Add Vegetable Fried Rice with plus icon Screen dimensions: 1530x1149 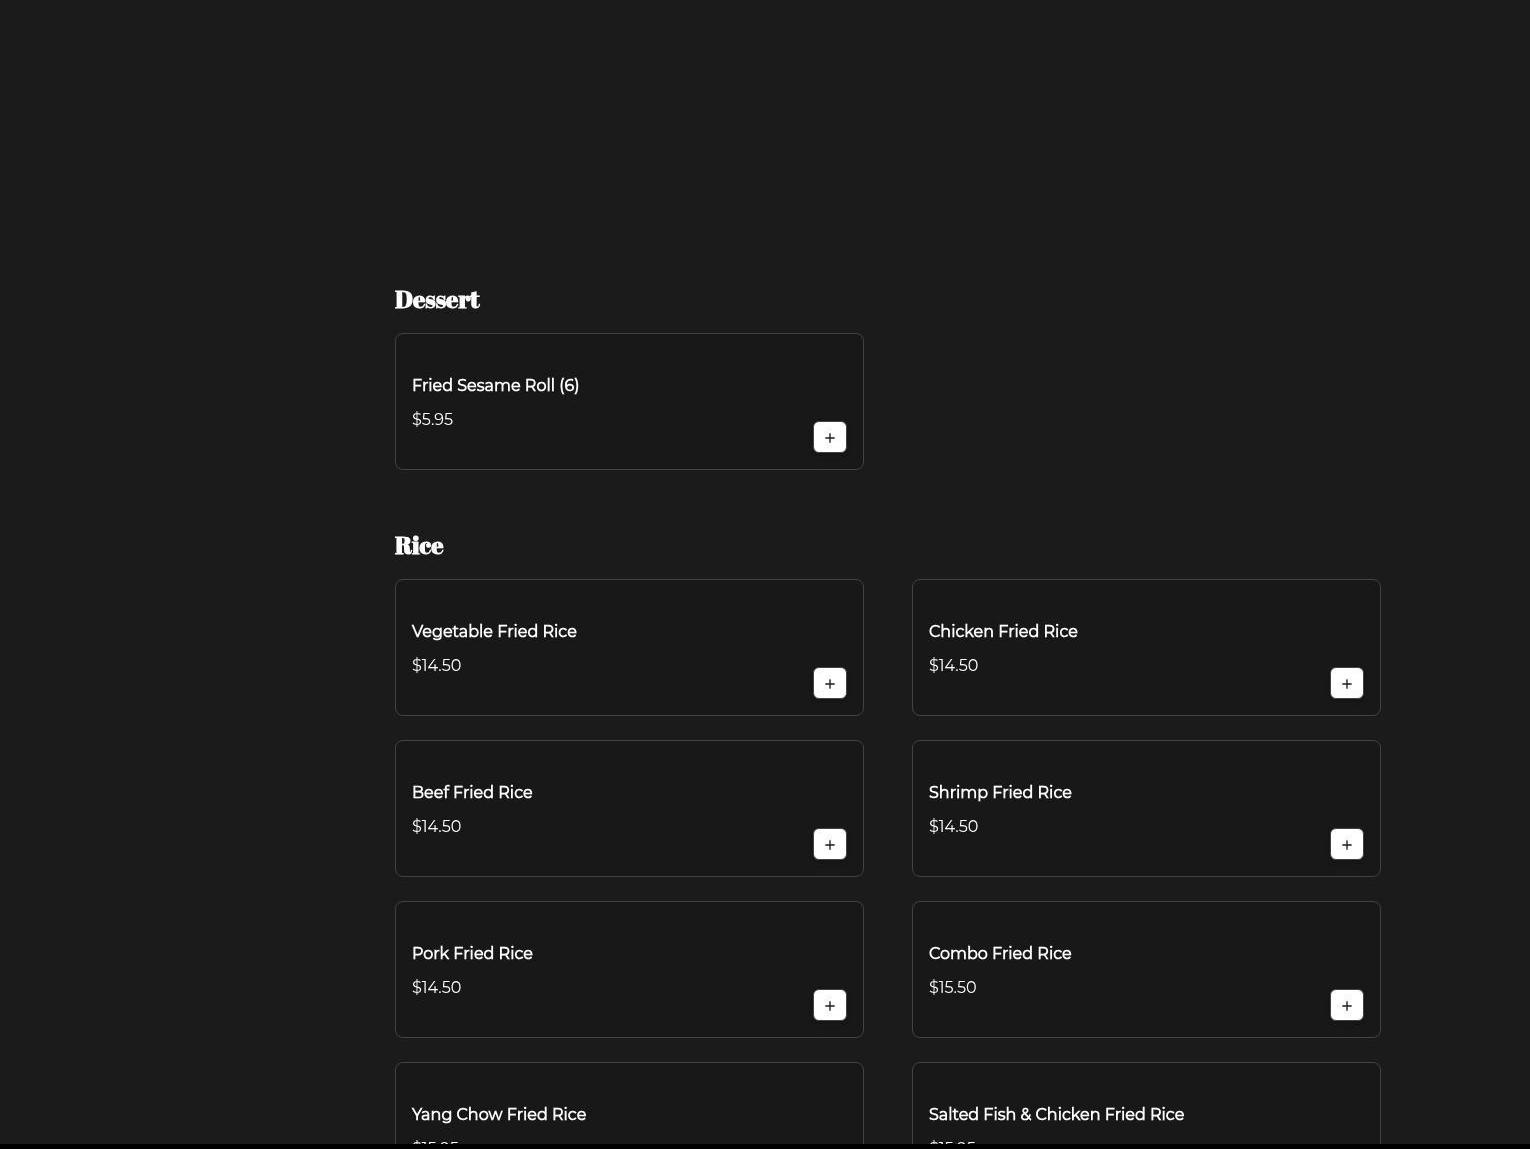pos(829,683)
